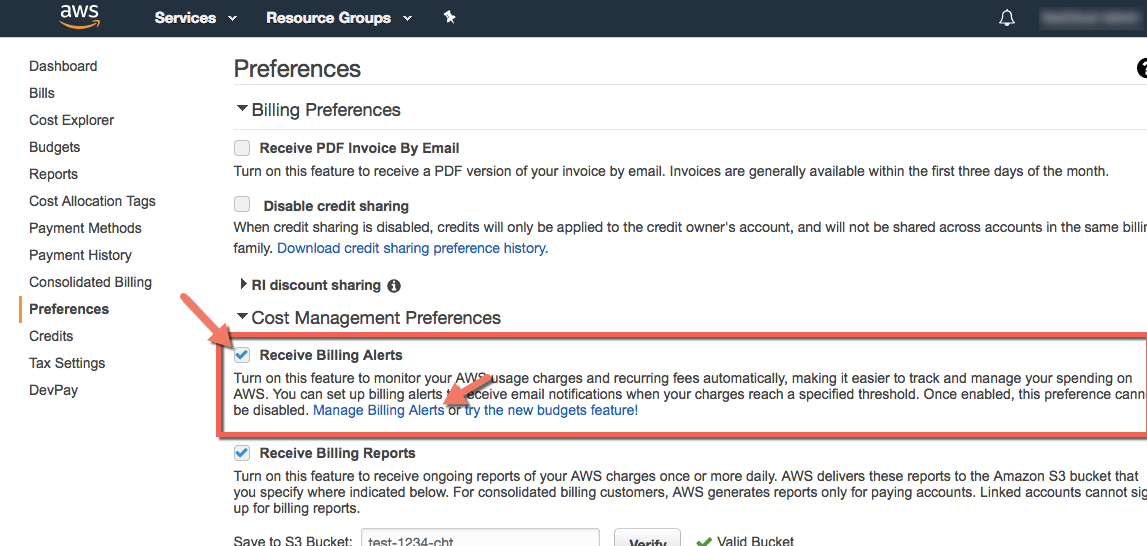The width and height of the screenshot is (1147, 546).
Task: Click the RI discount sharing info icon
Action: tap(394, 285)
